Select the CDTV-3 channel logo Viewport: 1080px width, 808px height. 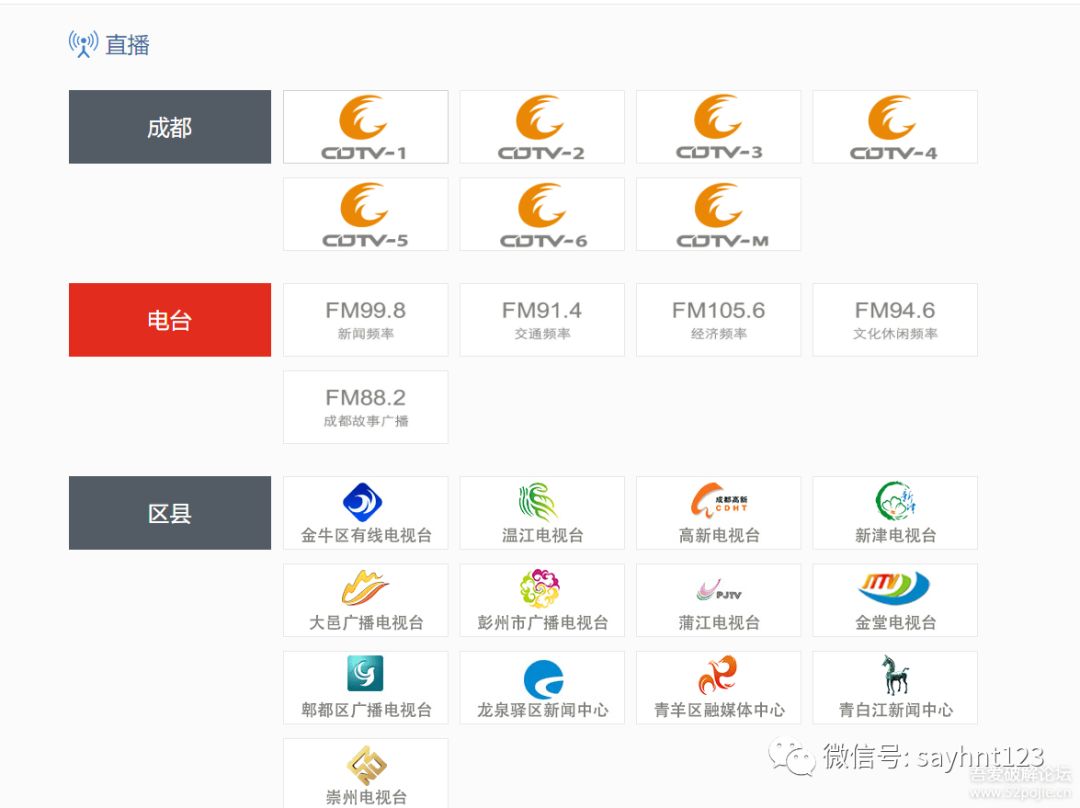coord(718,127)
